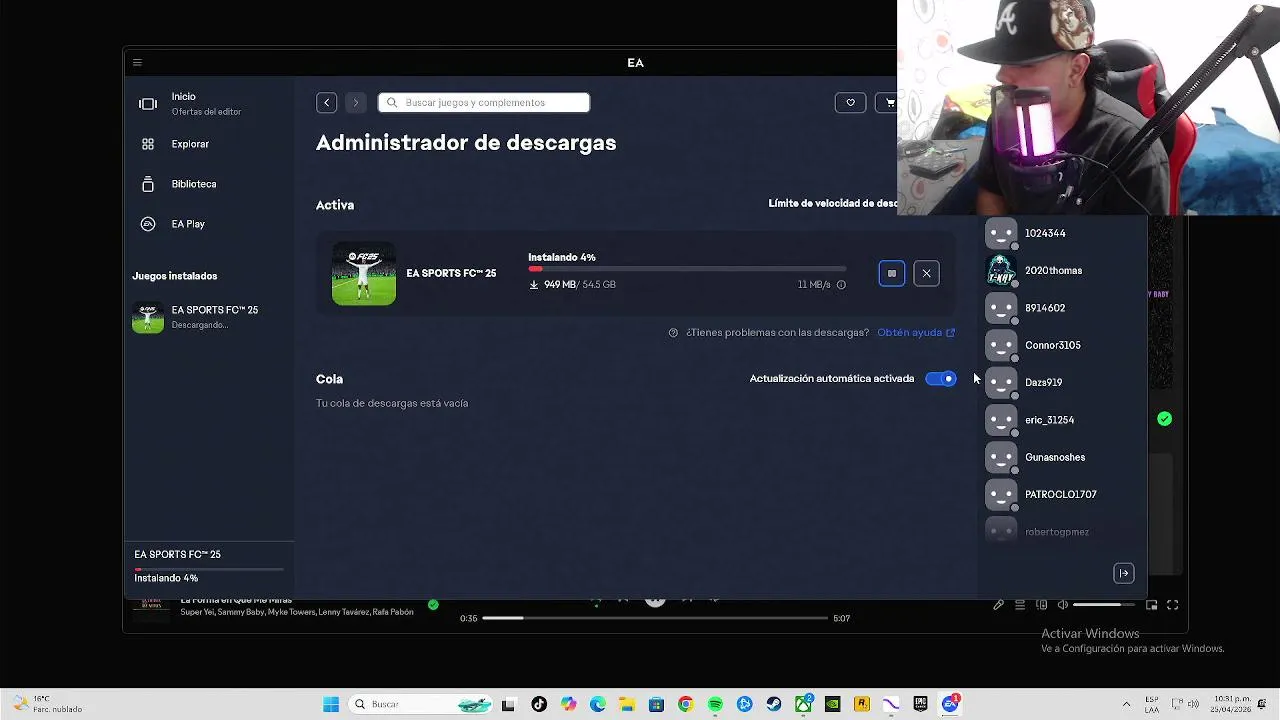Image resolution: width=1280 pixels, height=720 pixels.
Task: Open friend 2020thomas avatar
Action: (1001, 270)
